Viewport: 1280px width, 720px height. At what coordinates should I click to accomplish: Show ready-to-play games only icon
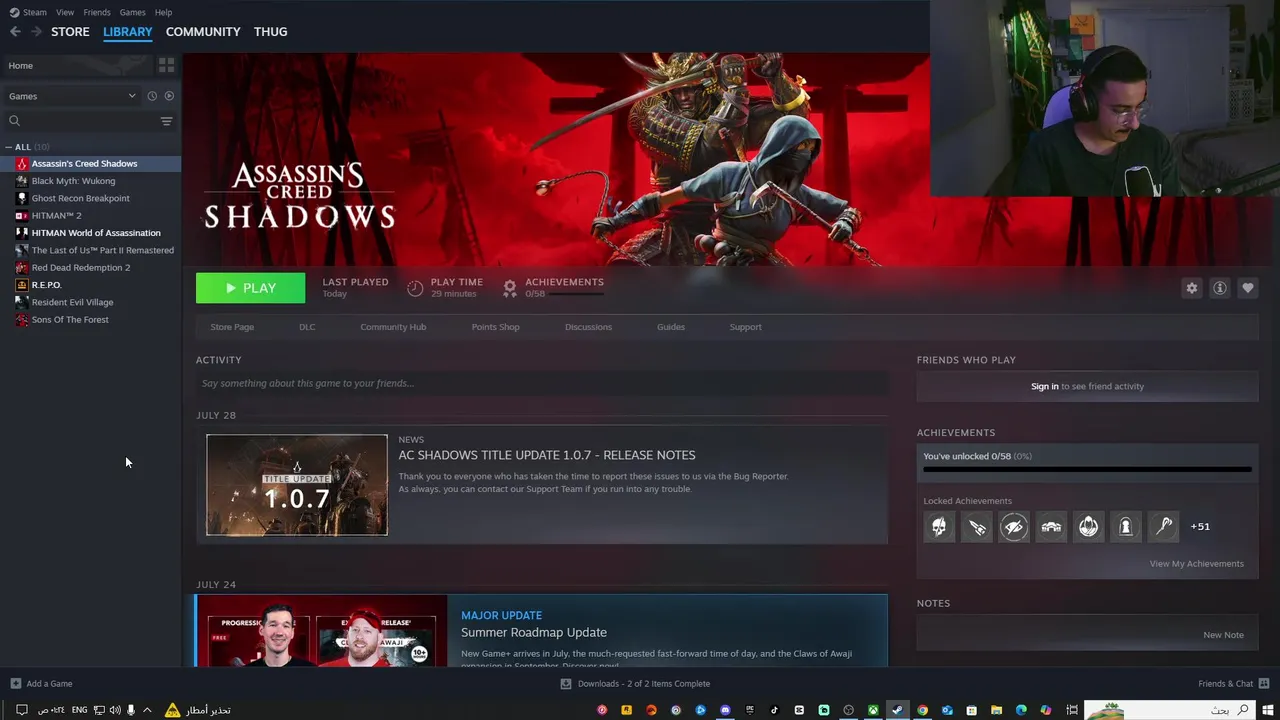pos(169,96)
